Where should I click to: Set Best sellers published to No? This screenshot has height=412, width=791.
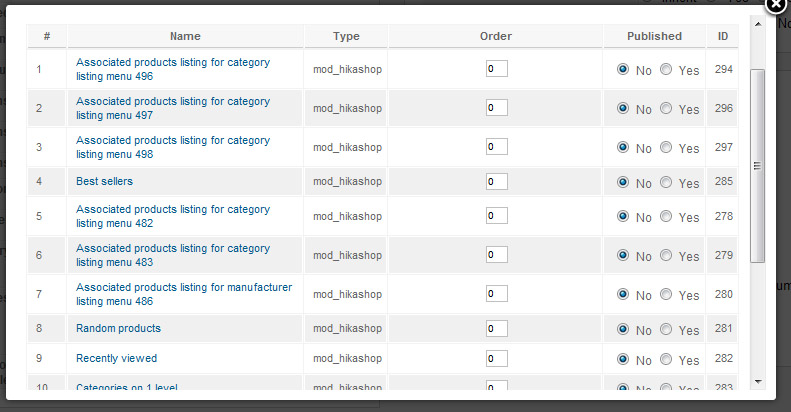[x=623, y=182]
